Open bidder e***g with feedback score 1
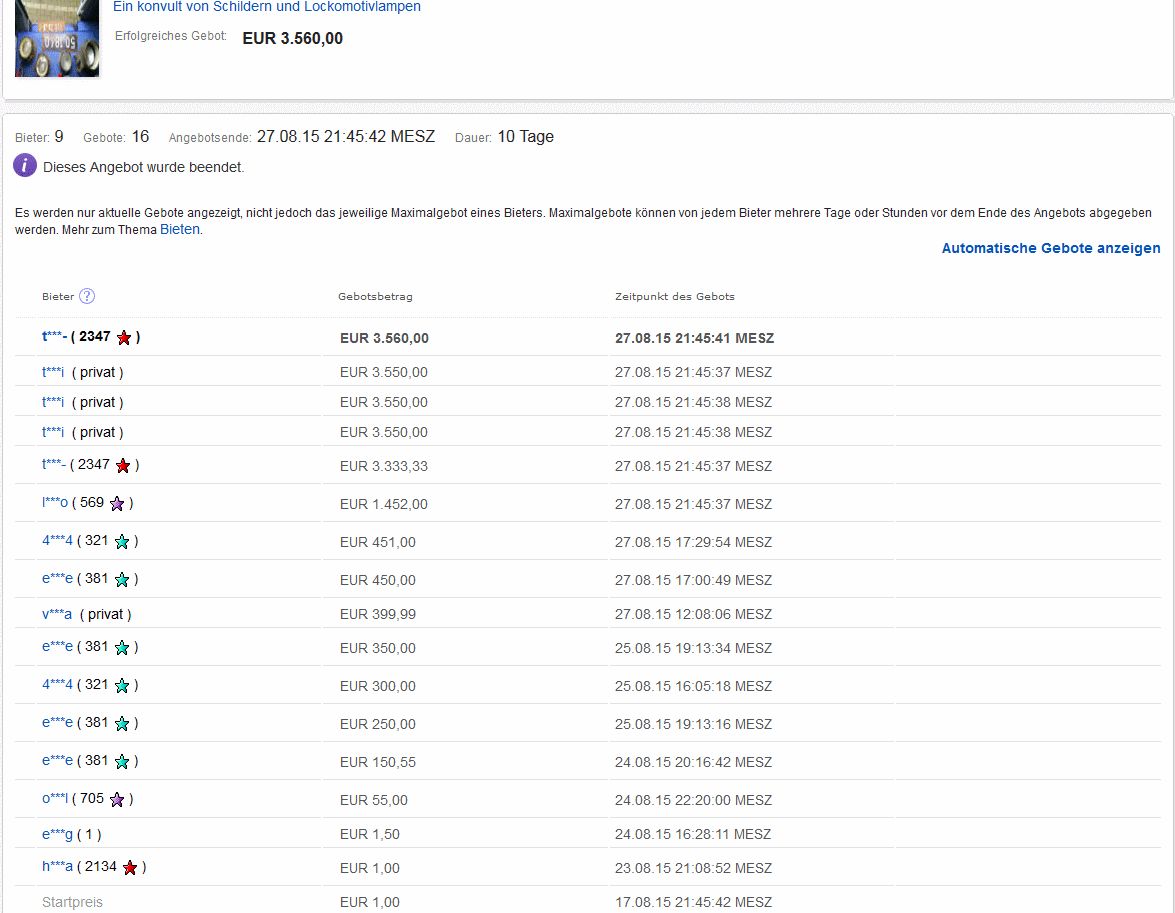1175x913 pixels. tap(57, 834)
